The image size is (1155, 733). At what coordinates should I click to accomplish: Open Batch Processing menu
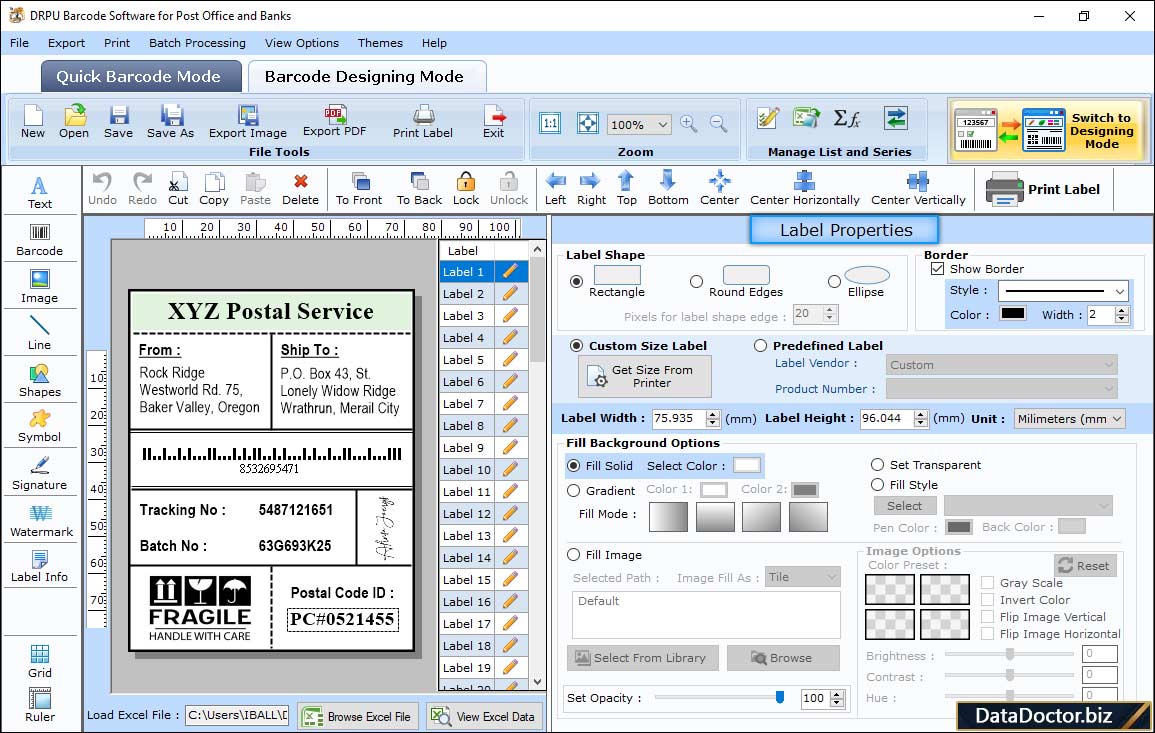click(x=197, y=43)
